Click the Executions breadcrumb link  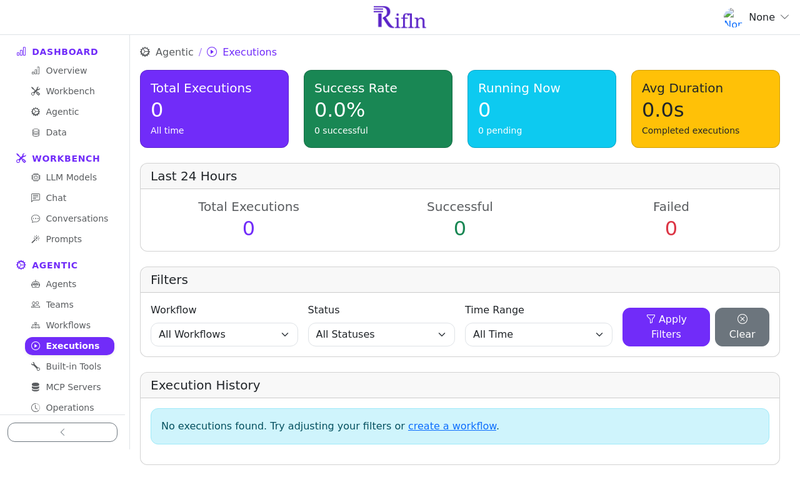(x=249, y=52)
